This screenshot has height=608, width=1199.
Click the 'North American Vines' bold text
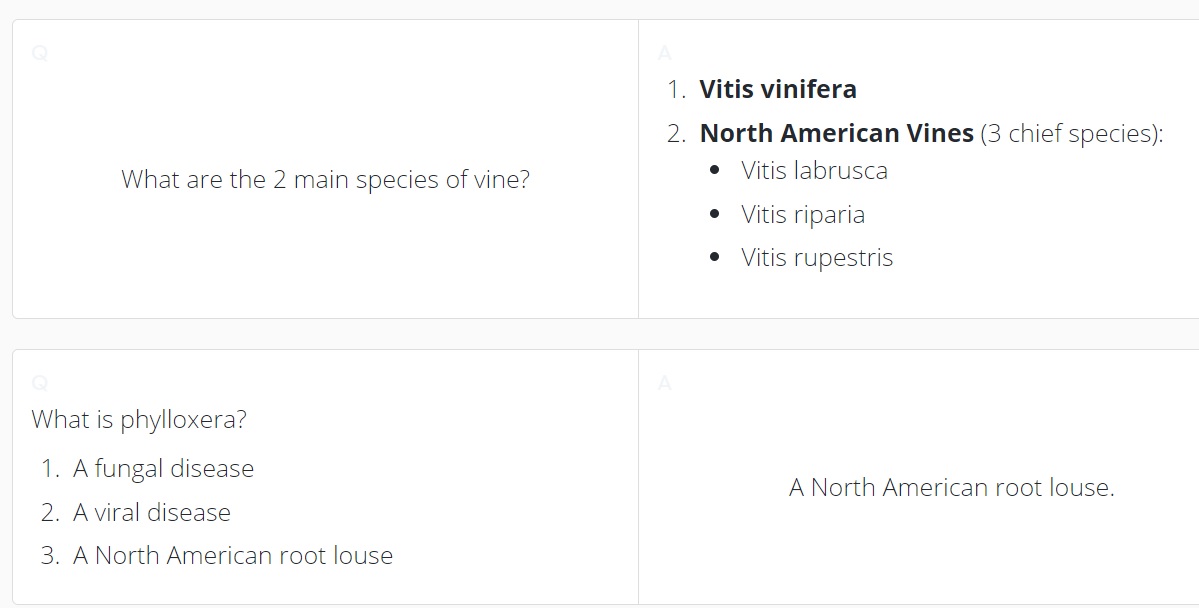click(x=837, y=133)
